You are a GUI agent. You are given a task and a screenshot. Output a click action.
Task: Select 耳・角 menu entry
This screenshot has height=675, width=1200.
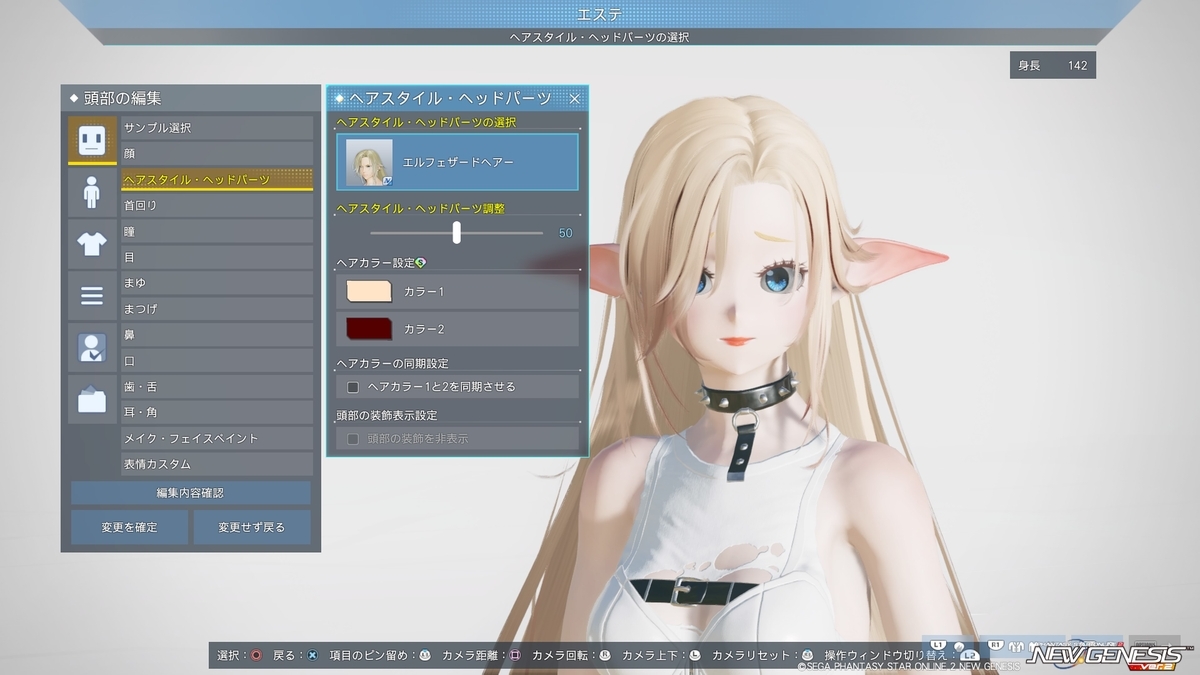[x=217, y=412]
